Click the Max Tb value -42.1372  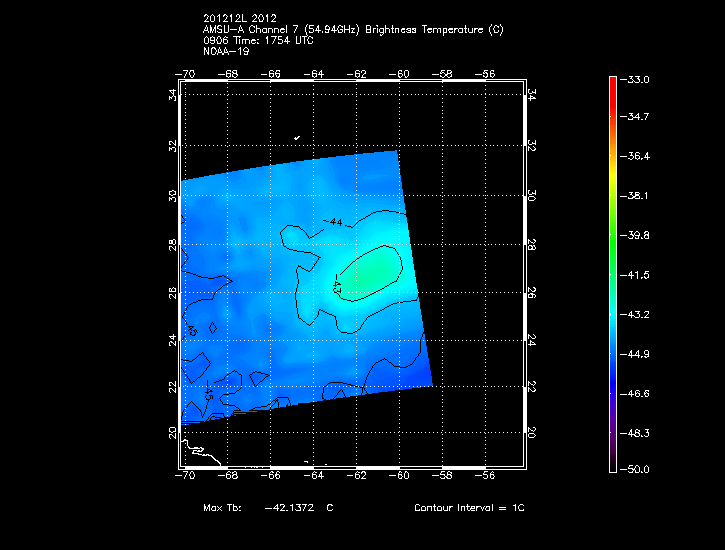[x=290, y=508]
